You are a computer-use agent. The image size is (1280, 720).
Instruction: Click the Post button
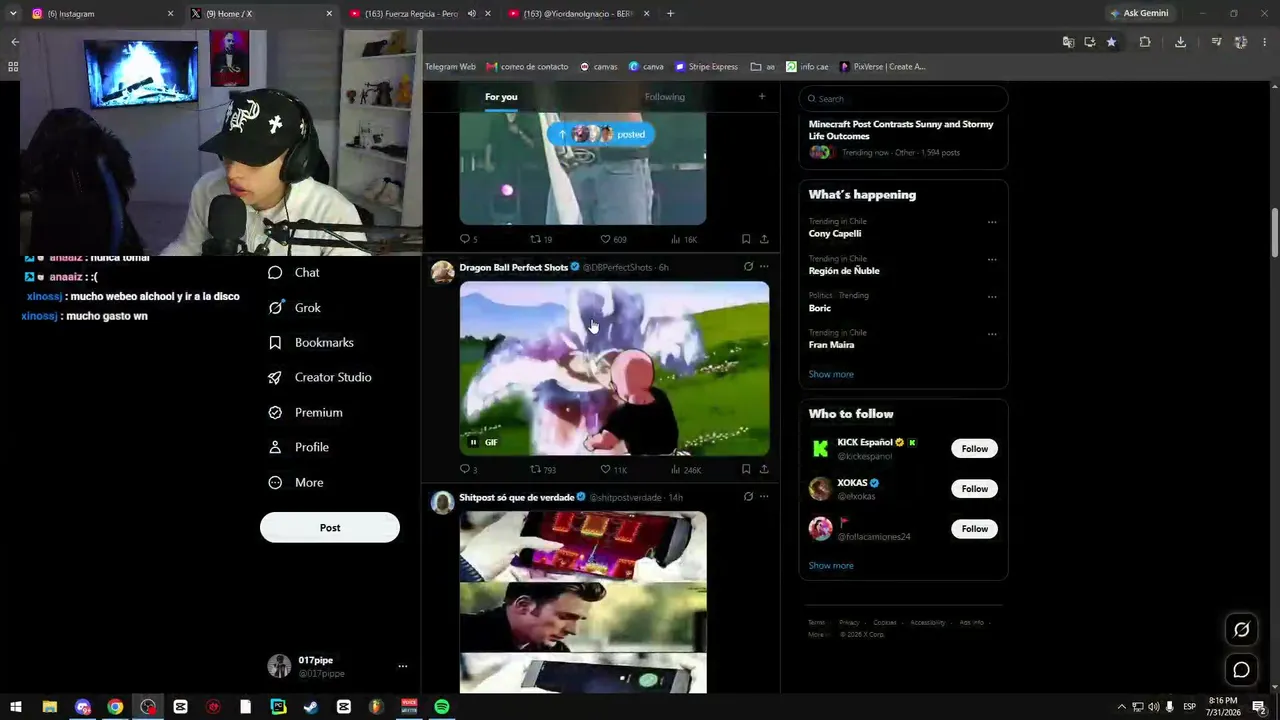pyautogui.click(x=330, y=528)
